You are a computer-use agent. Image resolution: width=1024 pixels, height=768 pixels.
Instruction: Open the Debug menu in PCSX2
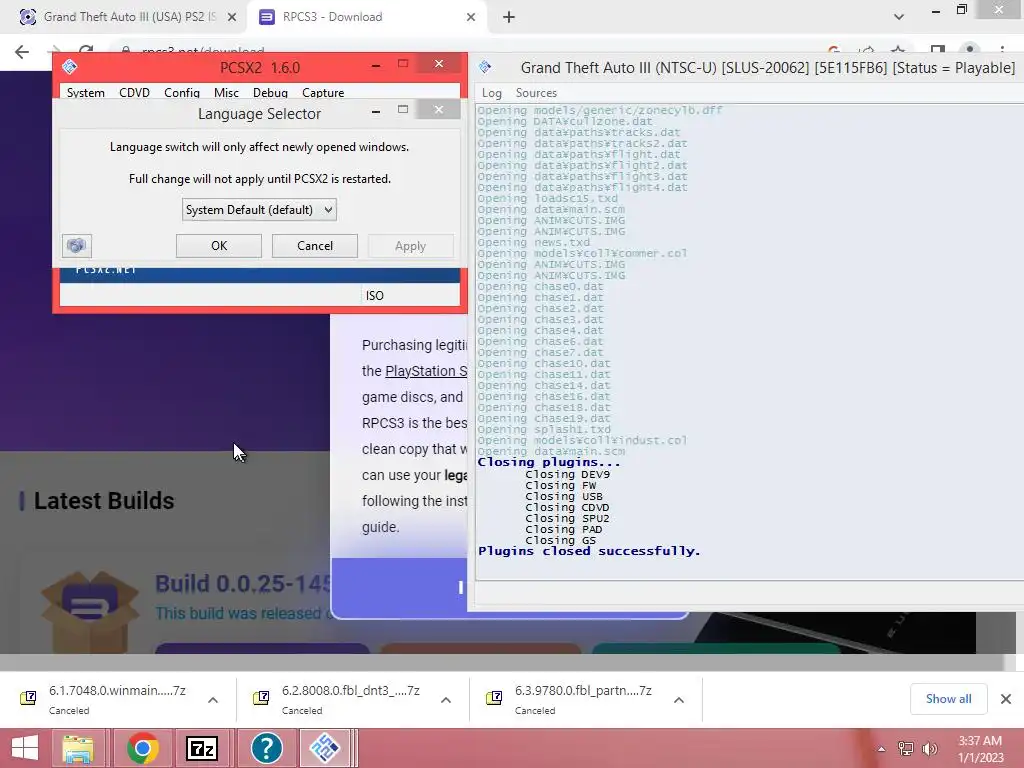[x=270, y=93]
